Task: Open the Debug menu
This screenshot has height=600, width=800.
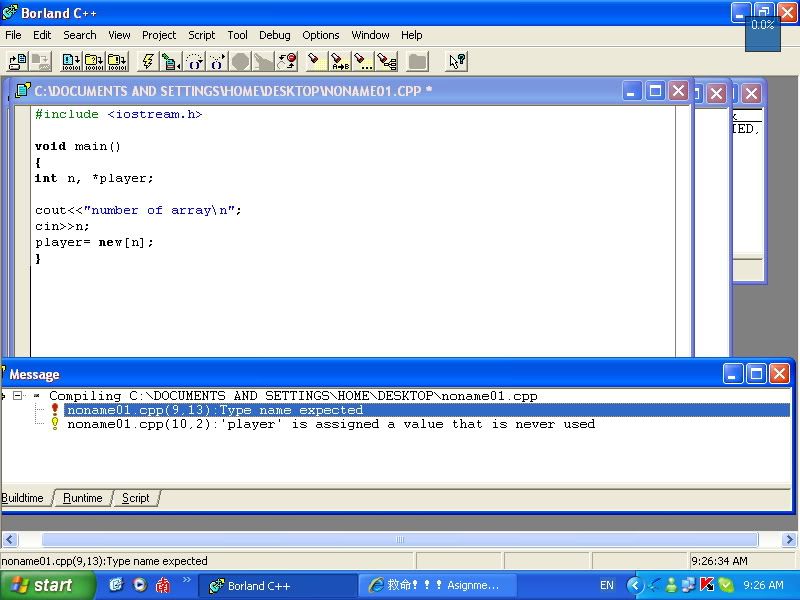Action: coord(274,35)
